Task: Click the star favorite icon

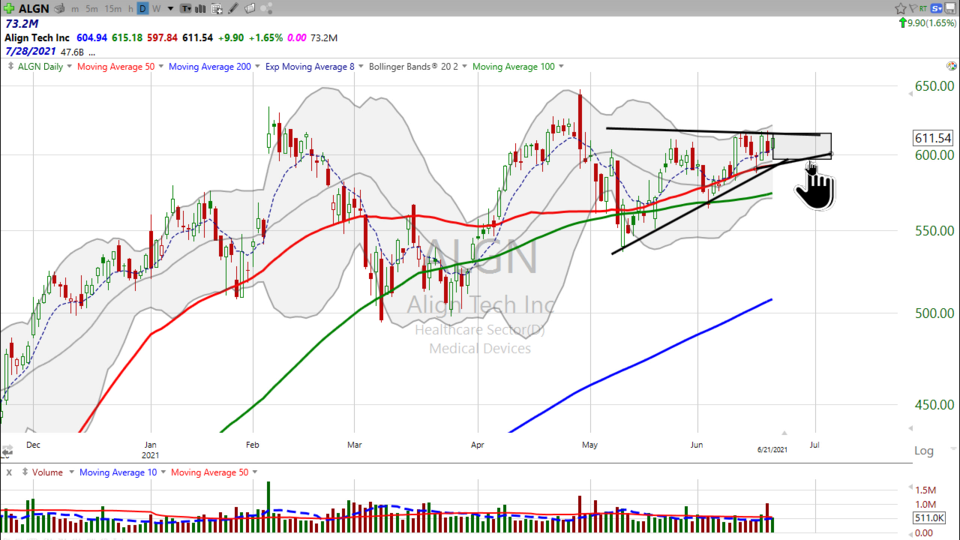Action: click(x=900, y=9)
